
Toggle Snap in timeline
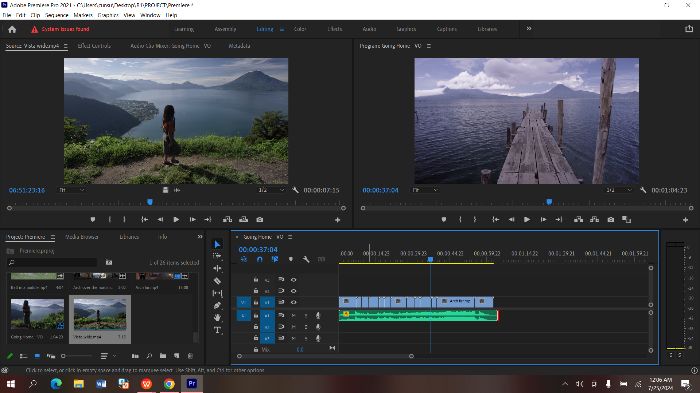260,259
